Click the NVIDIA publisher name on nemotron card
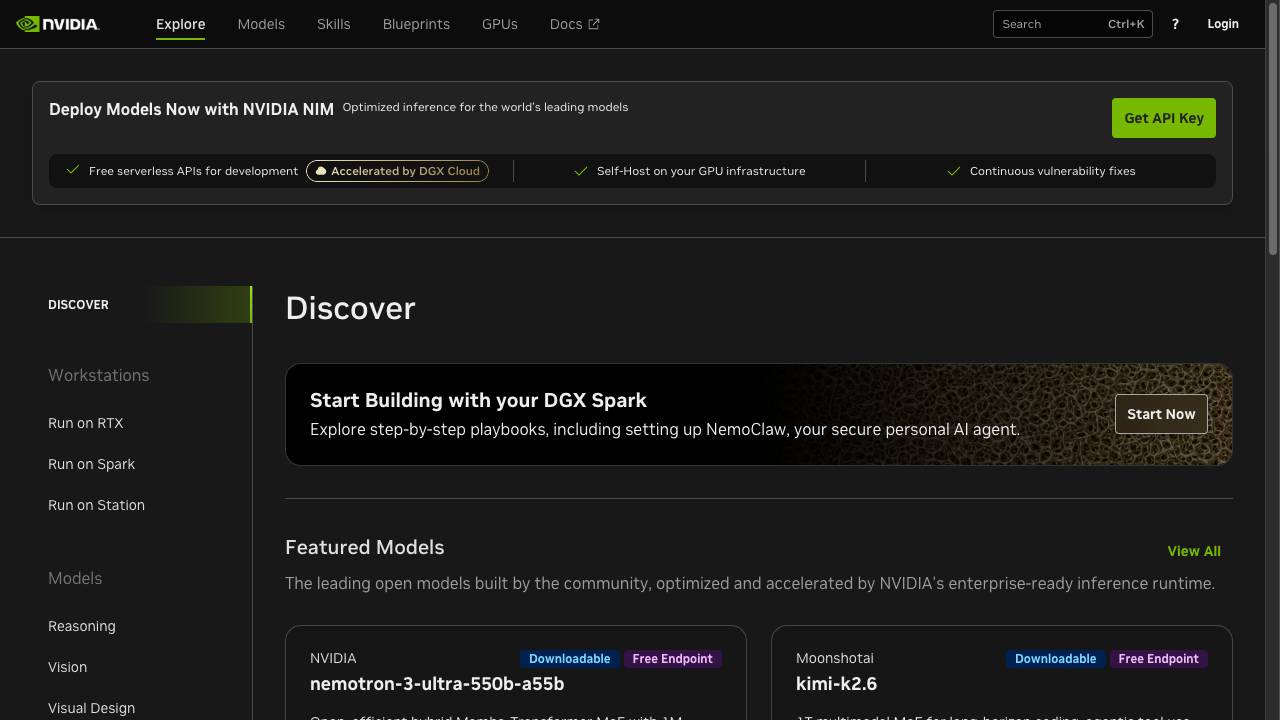The height and width of the screenshot is (720, 1280). [333, 658]
